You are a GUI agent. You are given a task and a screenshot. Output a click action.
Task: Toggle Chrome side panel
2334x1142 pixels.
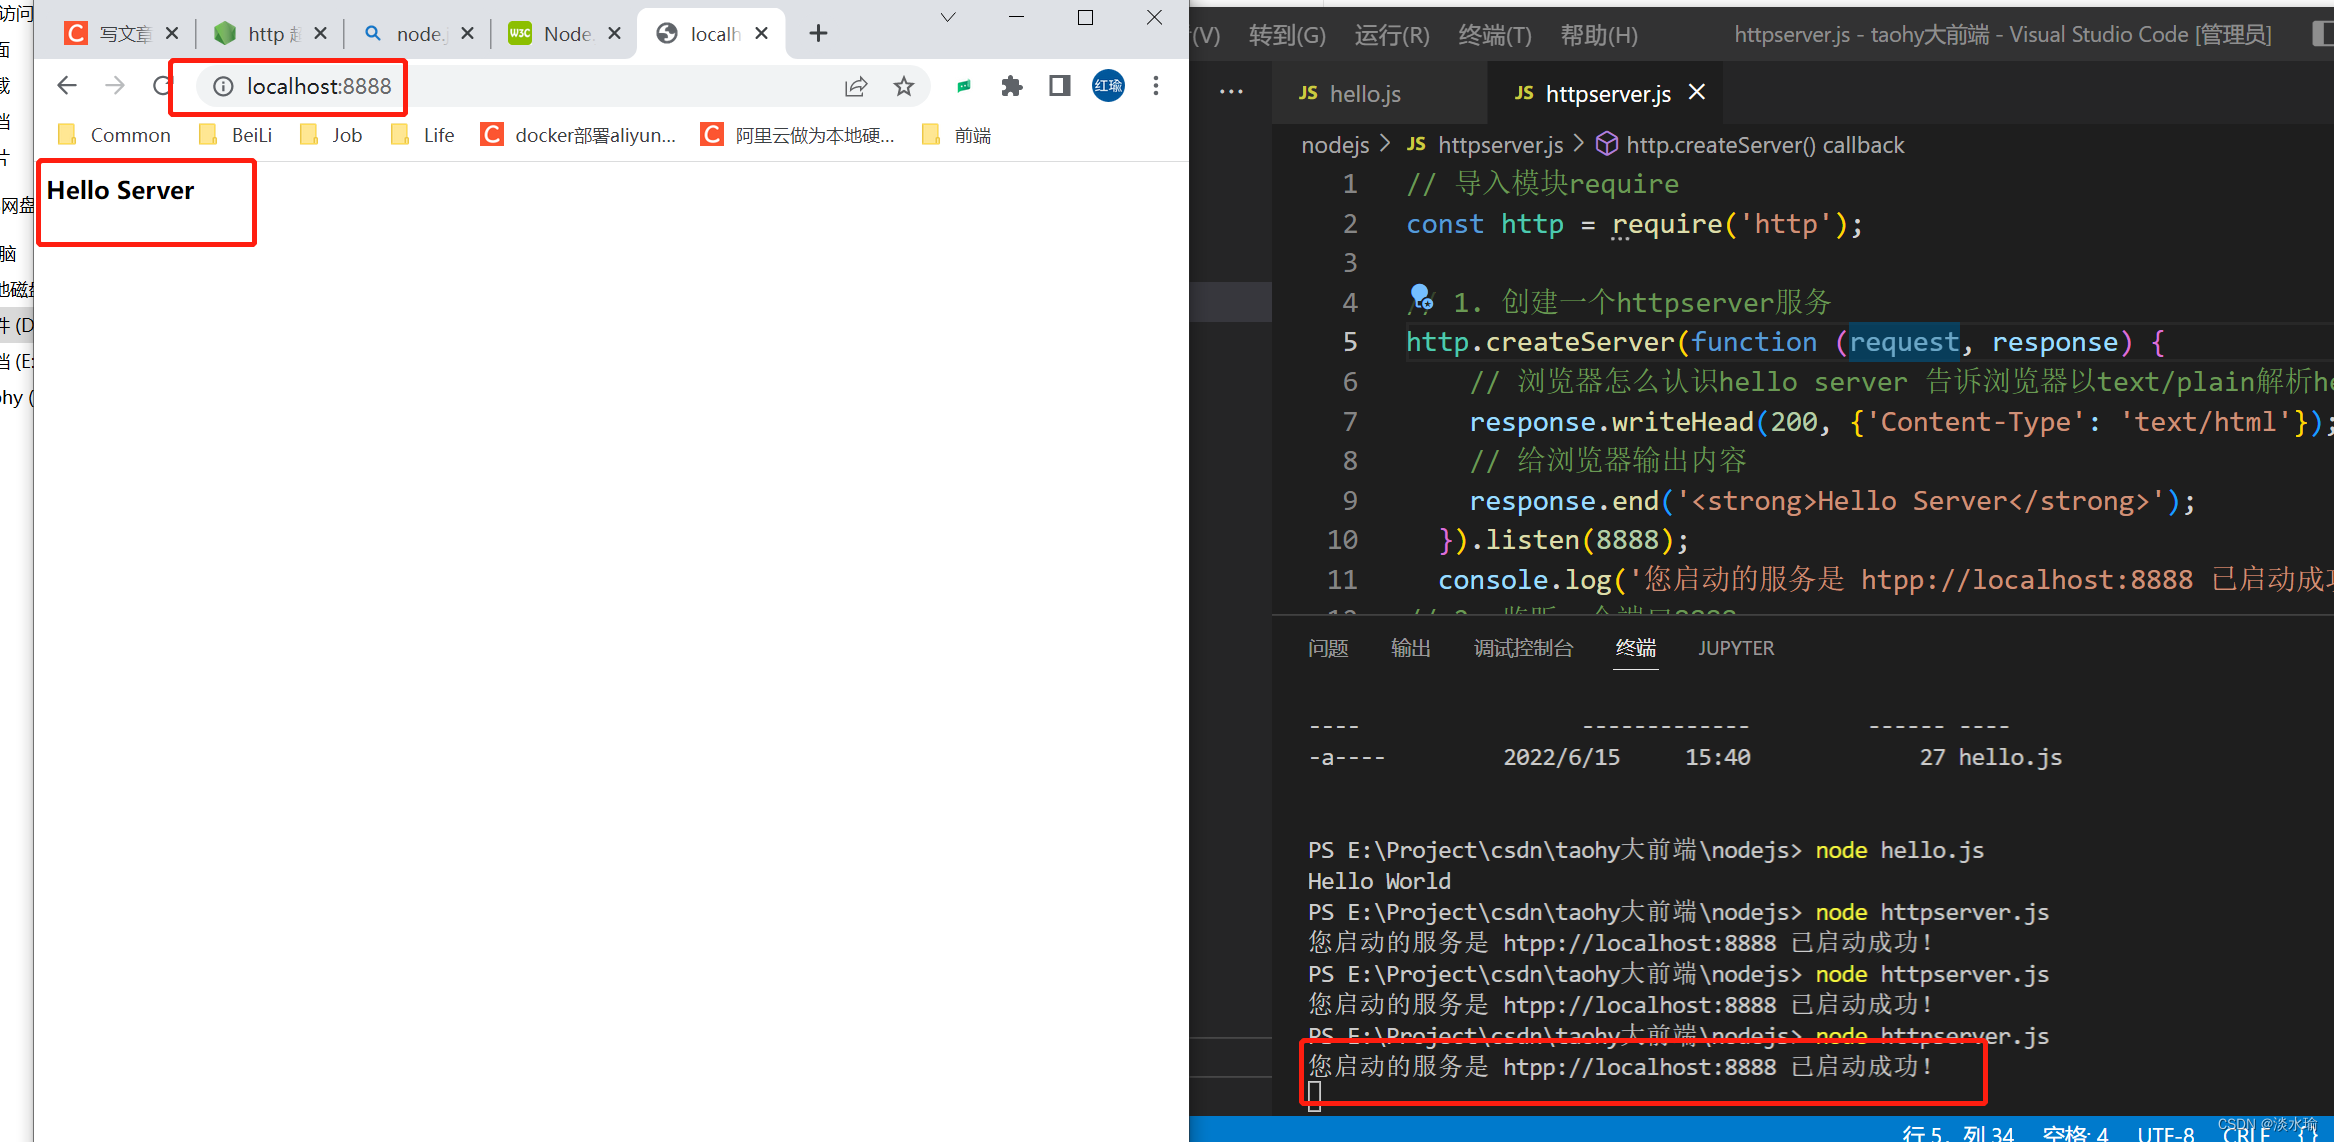pos(1060,87)
